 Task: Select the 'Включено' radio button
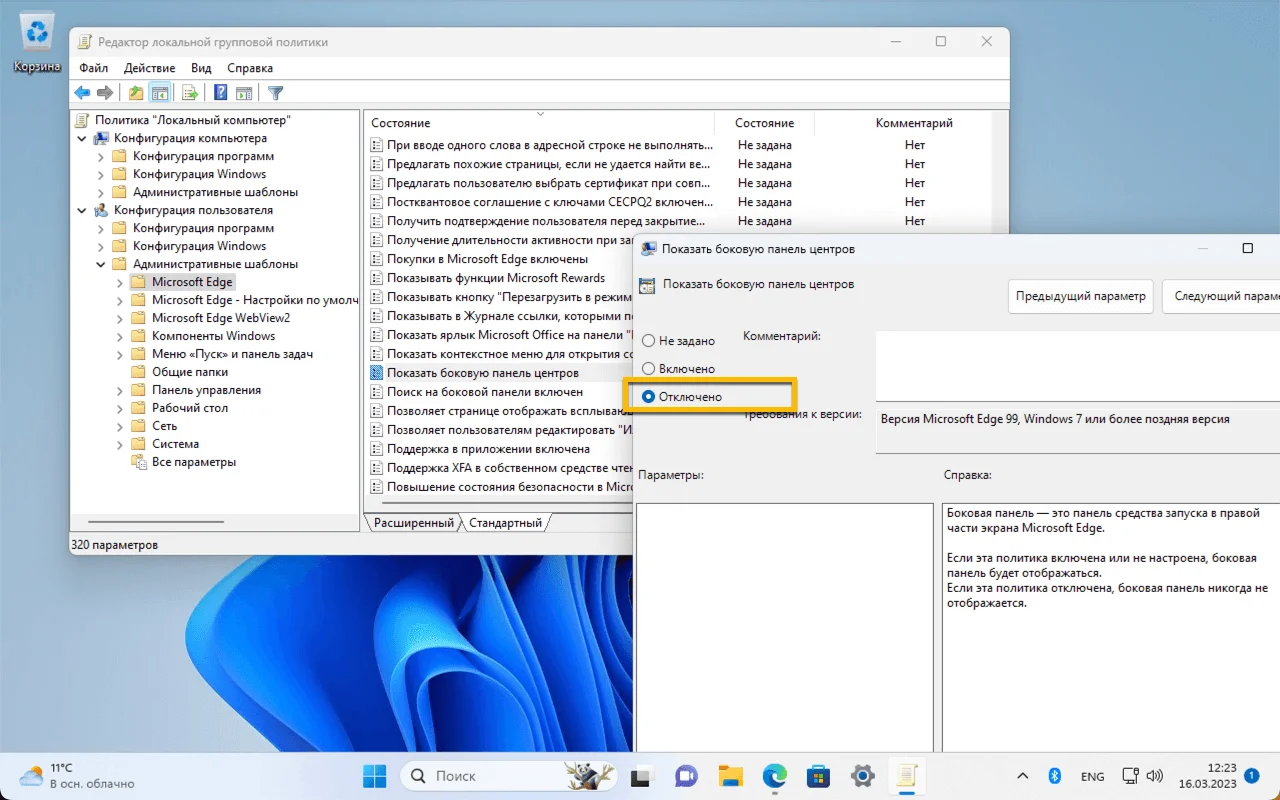(649, 369)
